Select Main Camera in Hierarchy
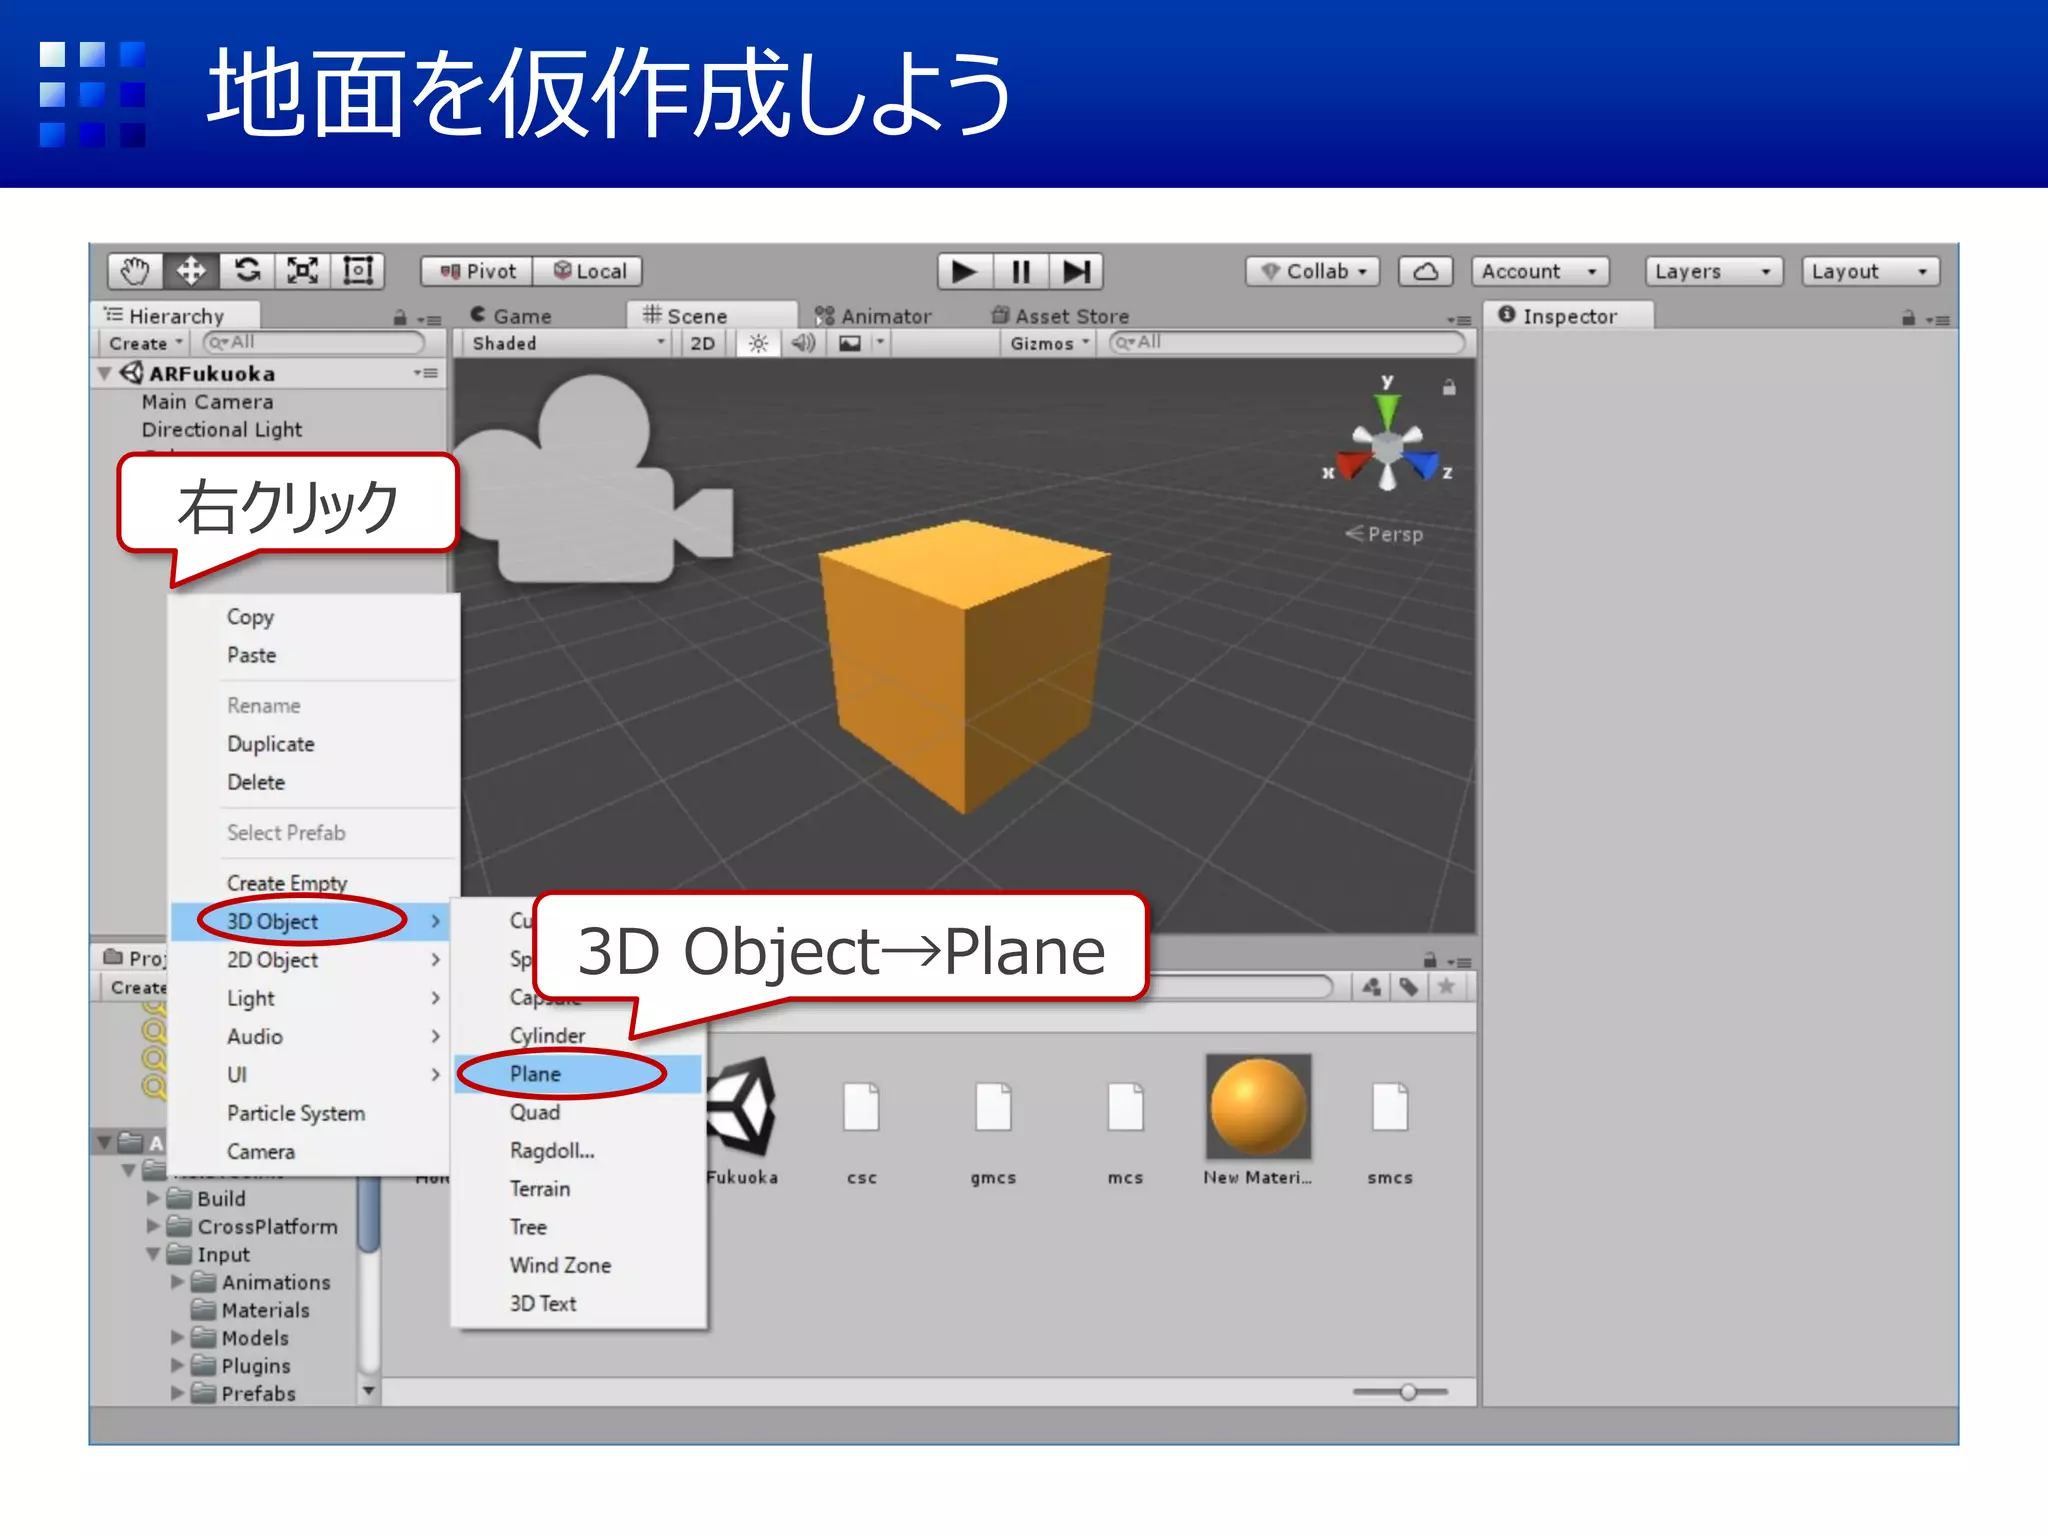2048x1536 pixels. (x=207, y=402)
